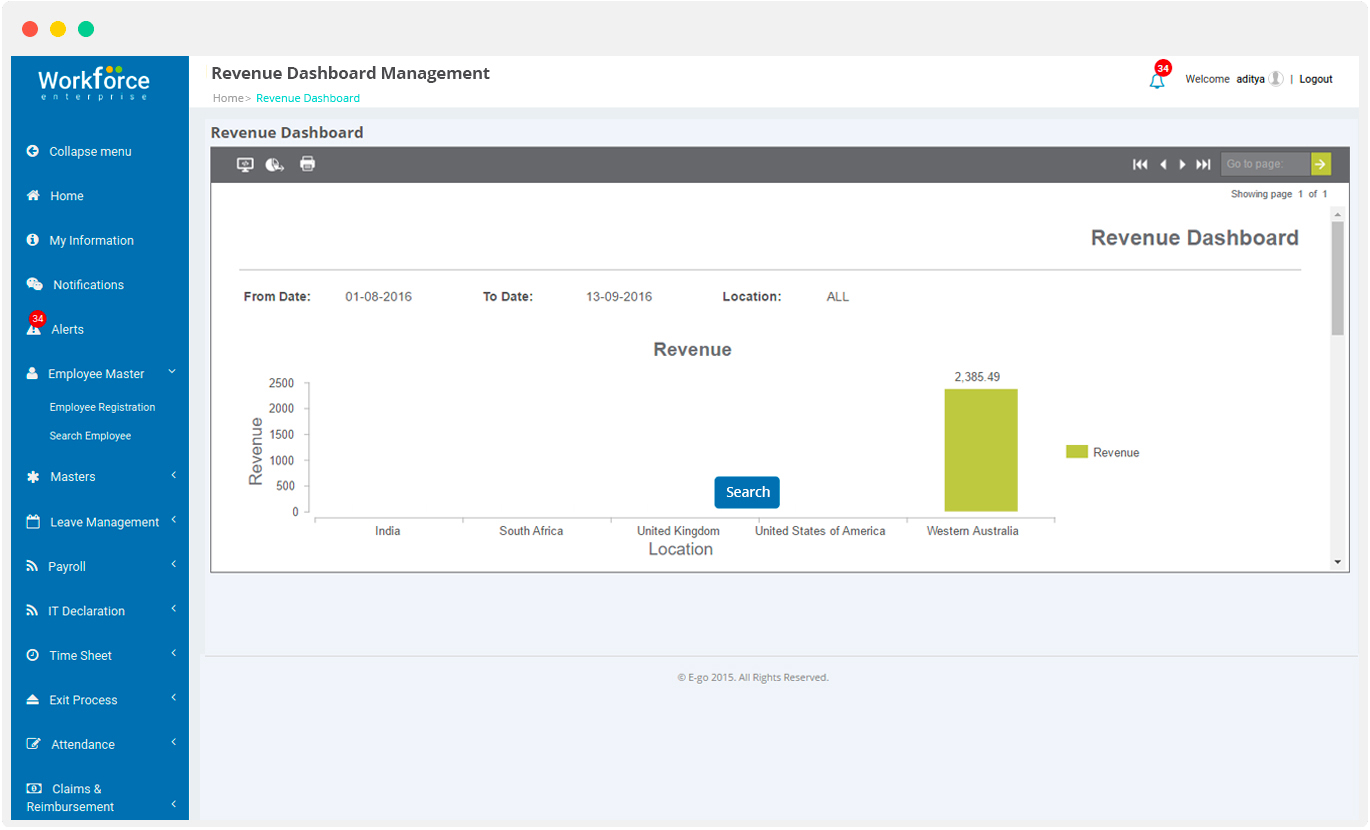Screen dimensions: 1370x830
Task: Go to the next page arrow icon
Action: [x=1183, y=164]
